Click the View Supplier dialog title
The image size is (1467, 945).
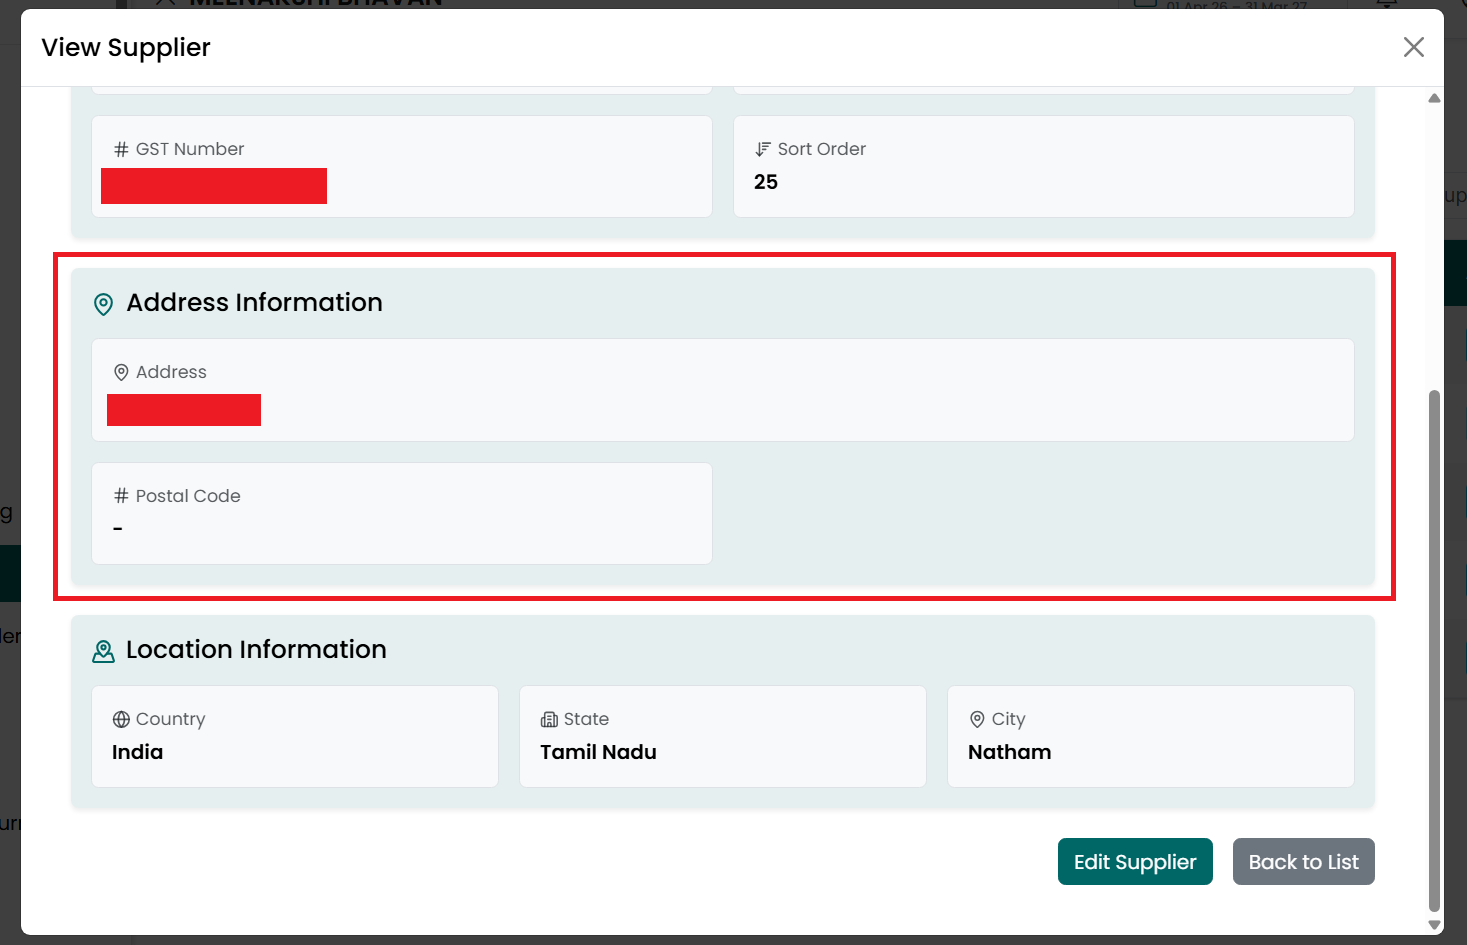[x=126, y=47]
